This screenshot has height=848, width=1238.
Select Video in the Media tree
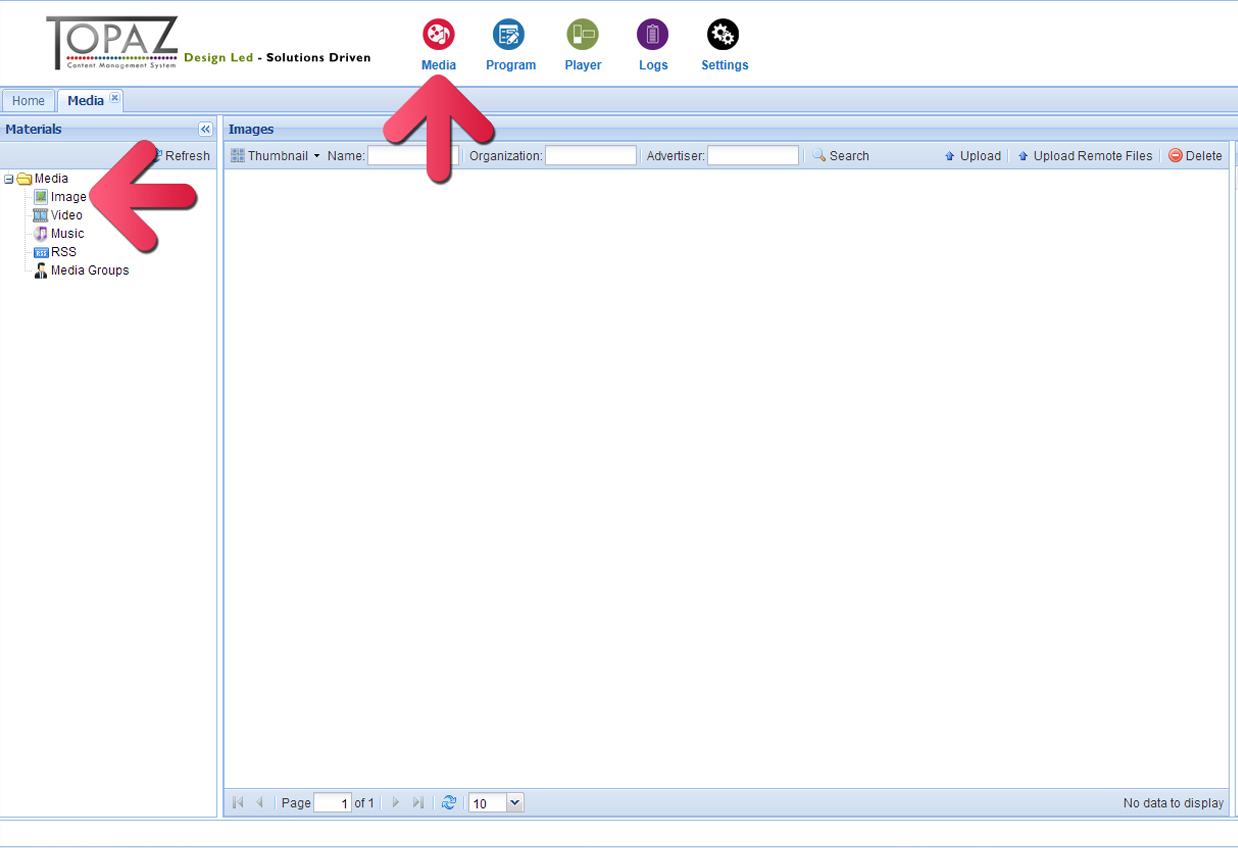point(66,215)
